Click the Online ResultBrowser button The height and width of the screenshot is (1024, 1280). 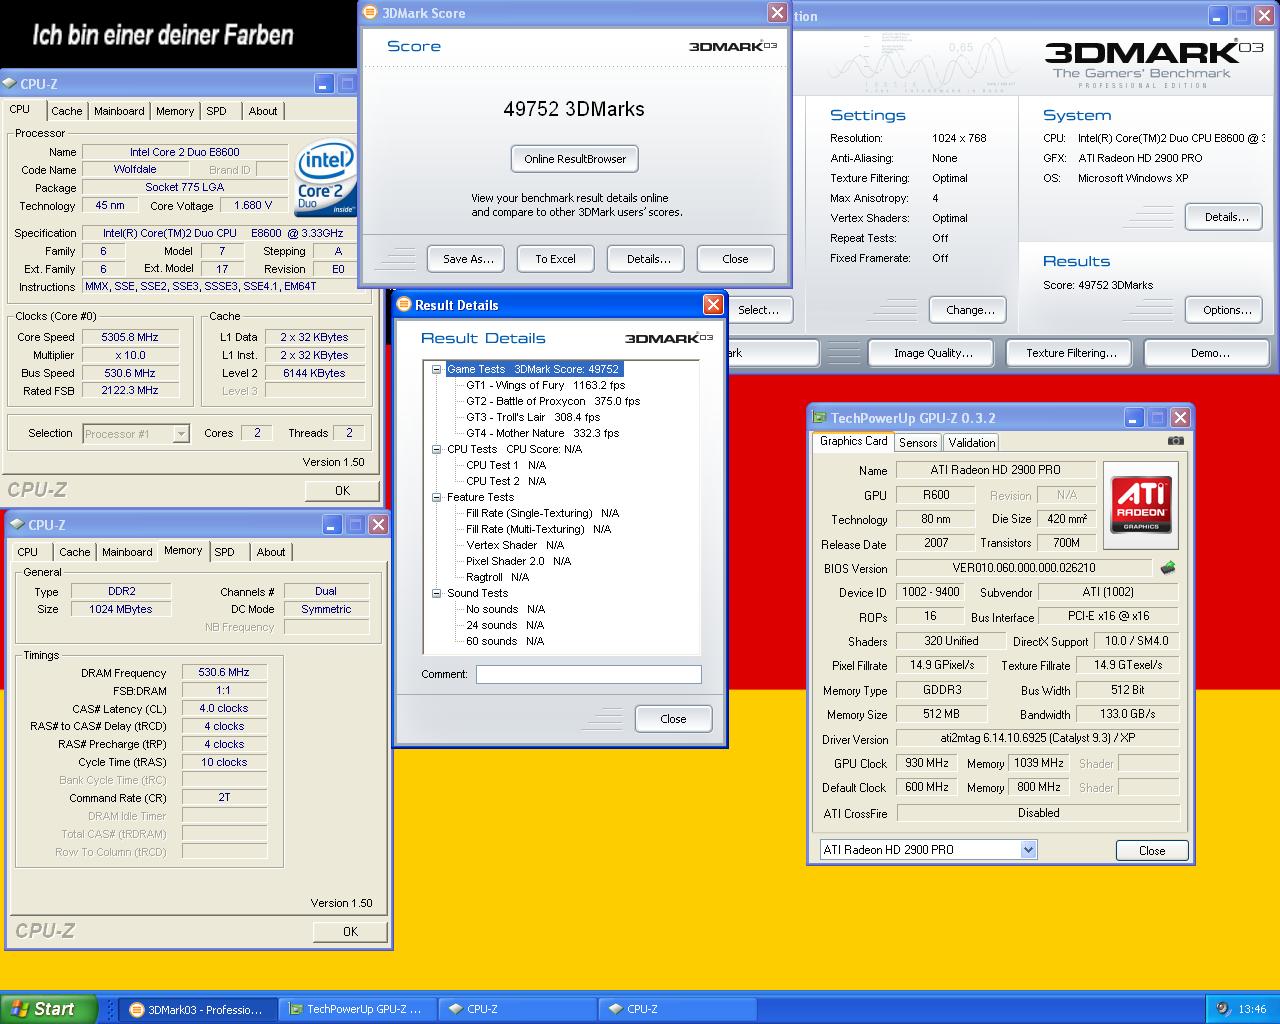[575, 159]
